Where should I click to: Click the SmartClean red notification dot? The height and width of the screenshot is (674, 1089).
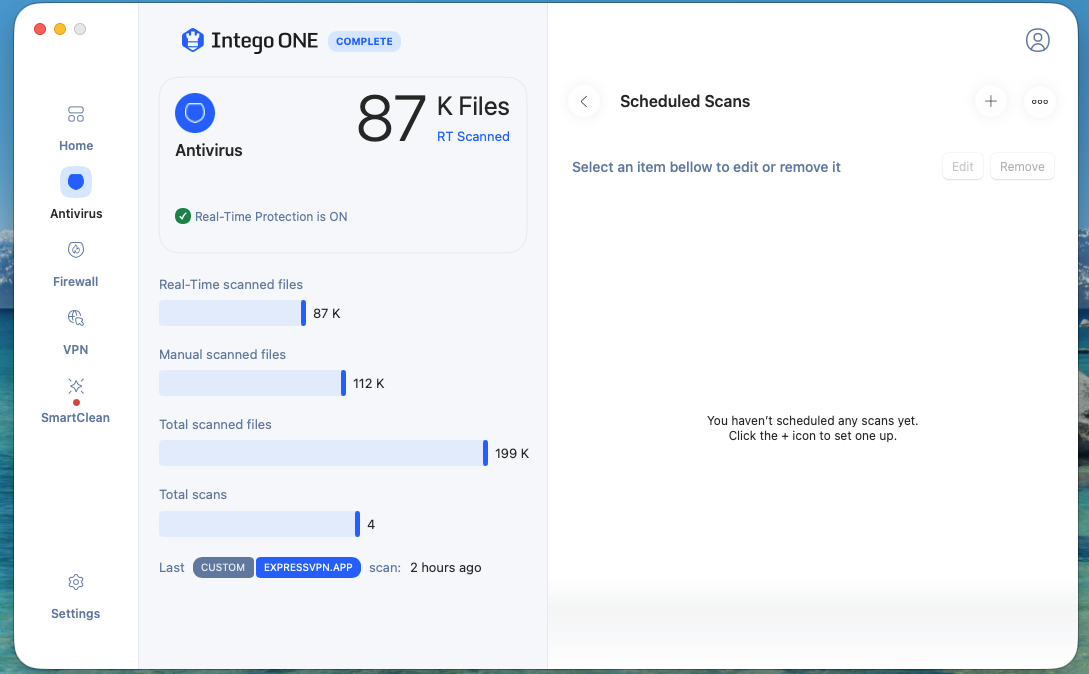[76, 402]
